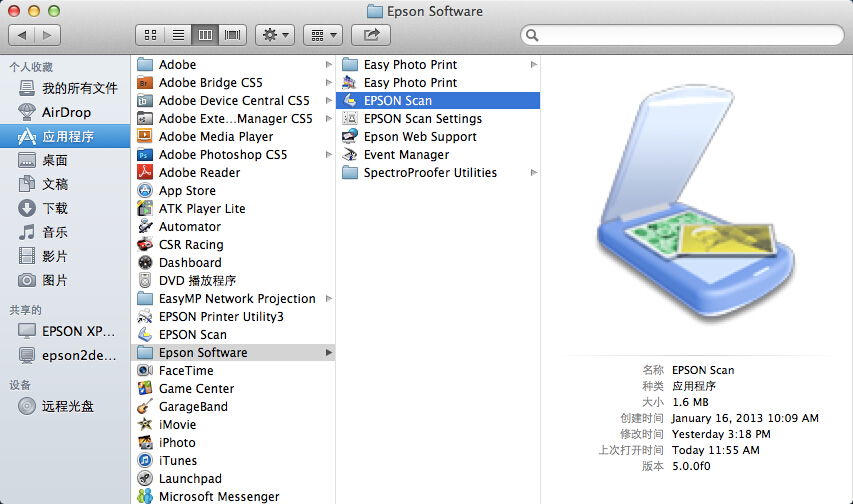Go forward with the right arrow button
The height and width of the screenshot is (504, 853).
tap(47, 35)
